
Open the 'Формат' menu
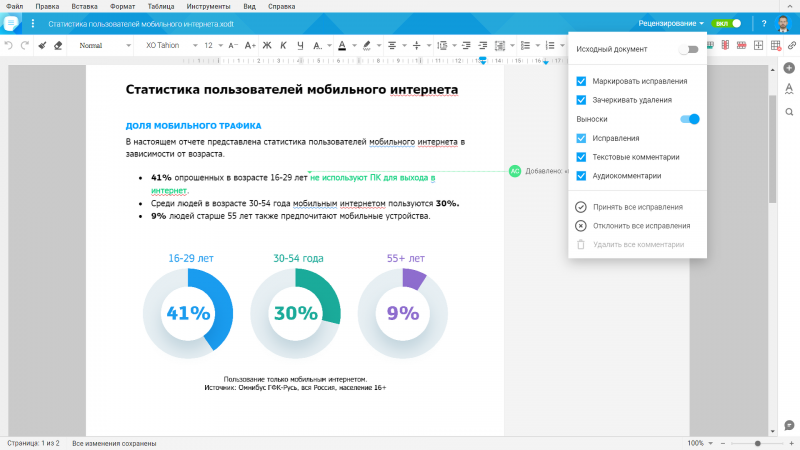click(122, 6)
